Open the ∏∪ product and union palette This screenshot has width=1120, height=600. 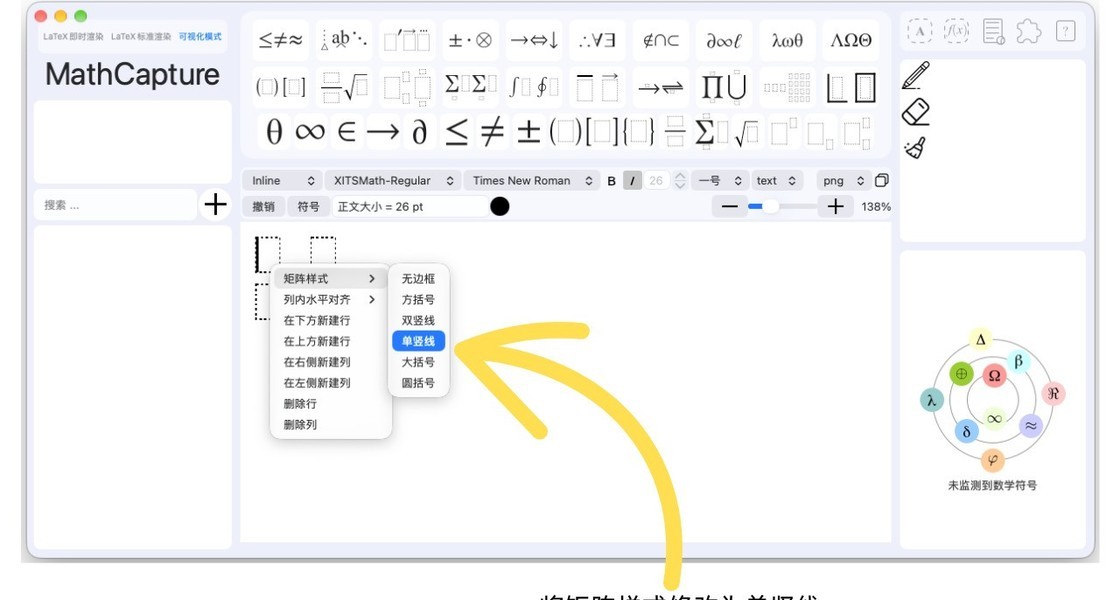pos(724,88)
